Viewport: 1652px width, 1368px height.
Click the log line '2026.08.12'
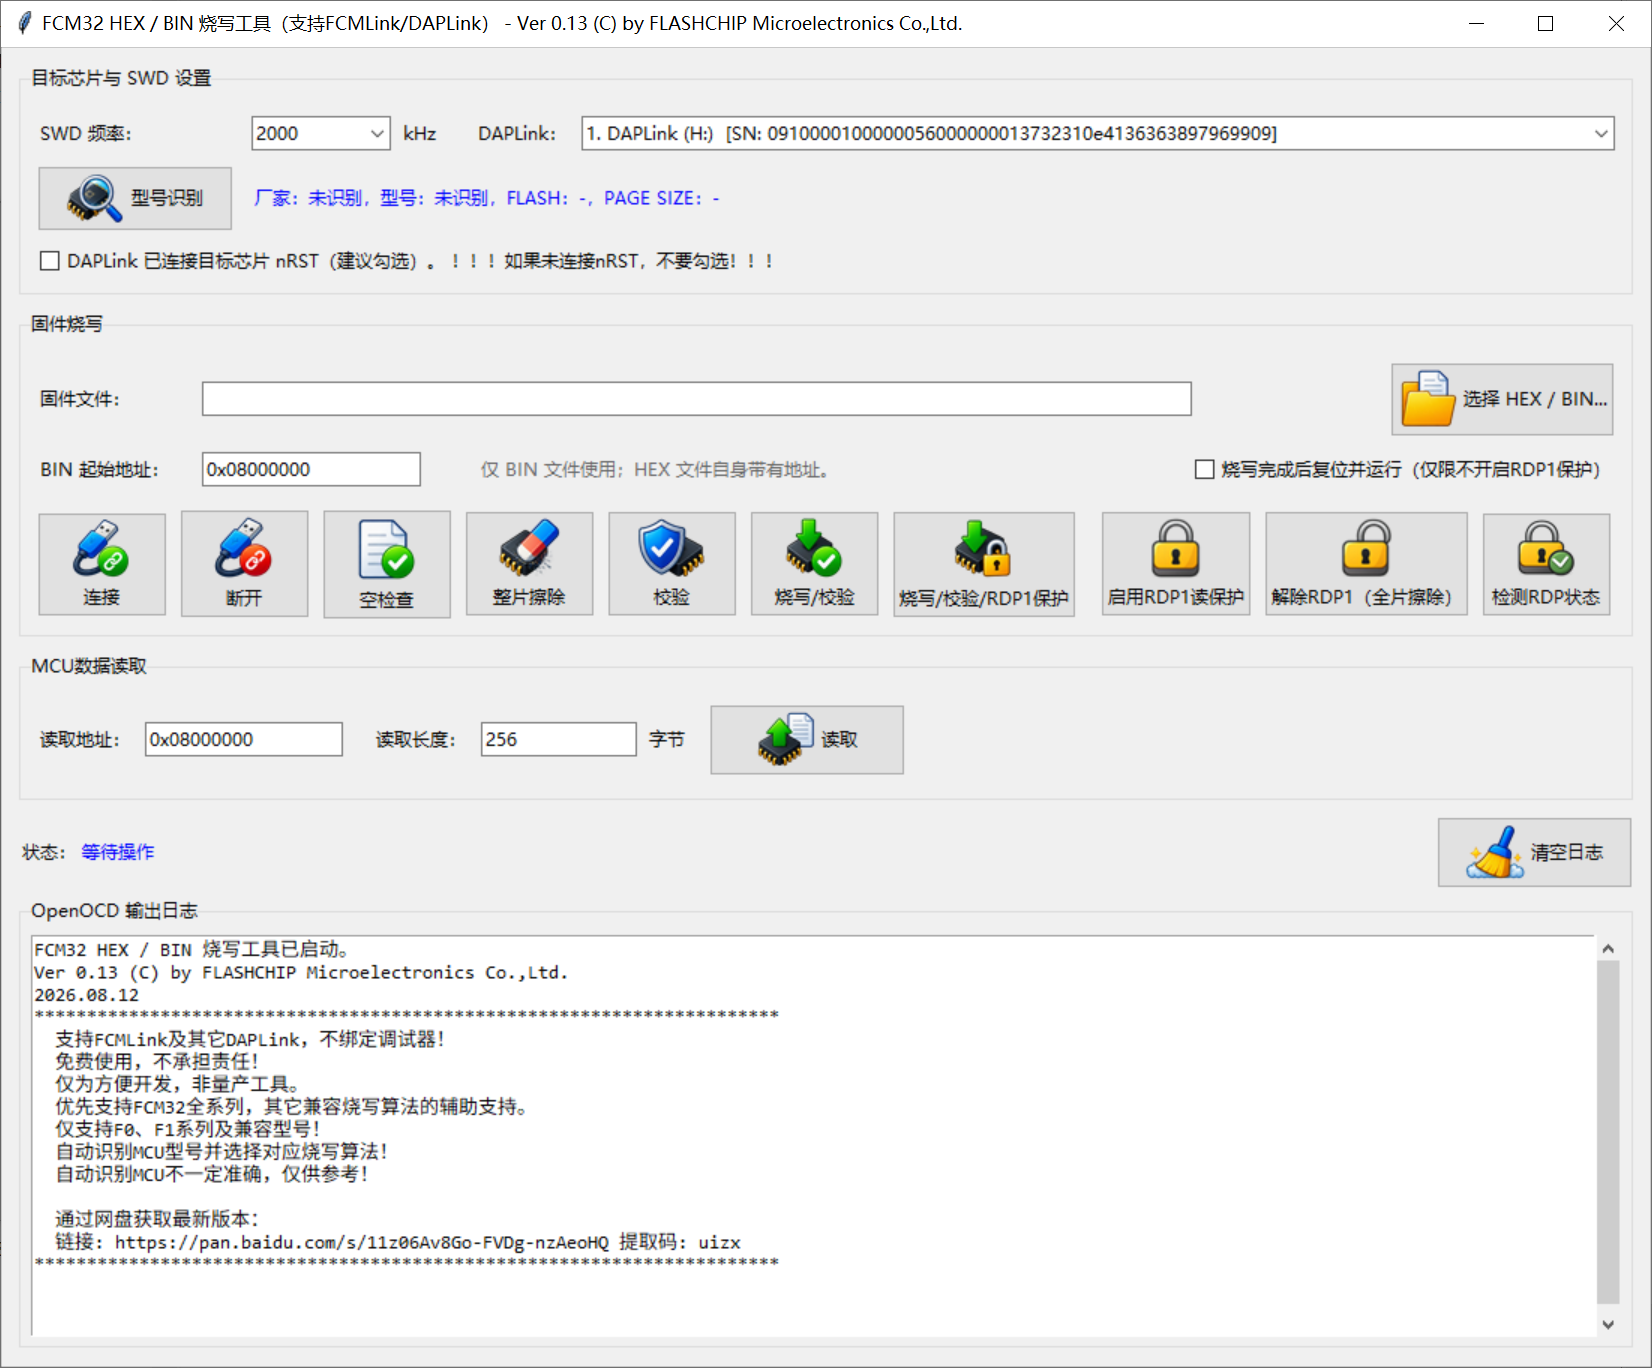tap(87, 995)
